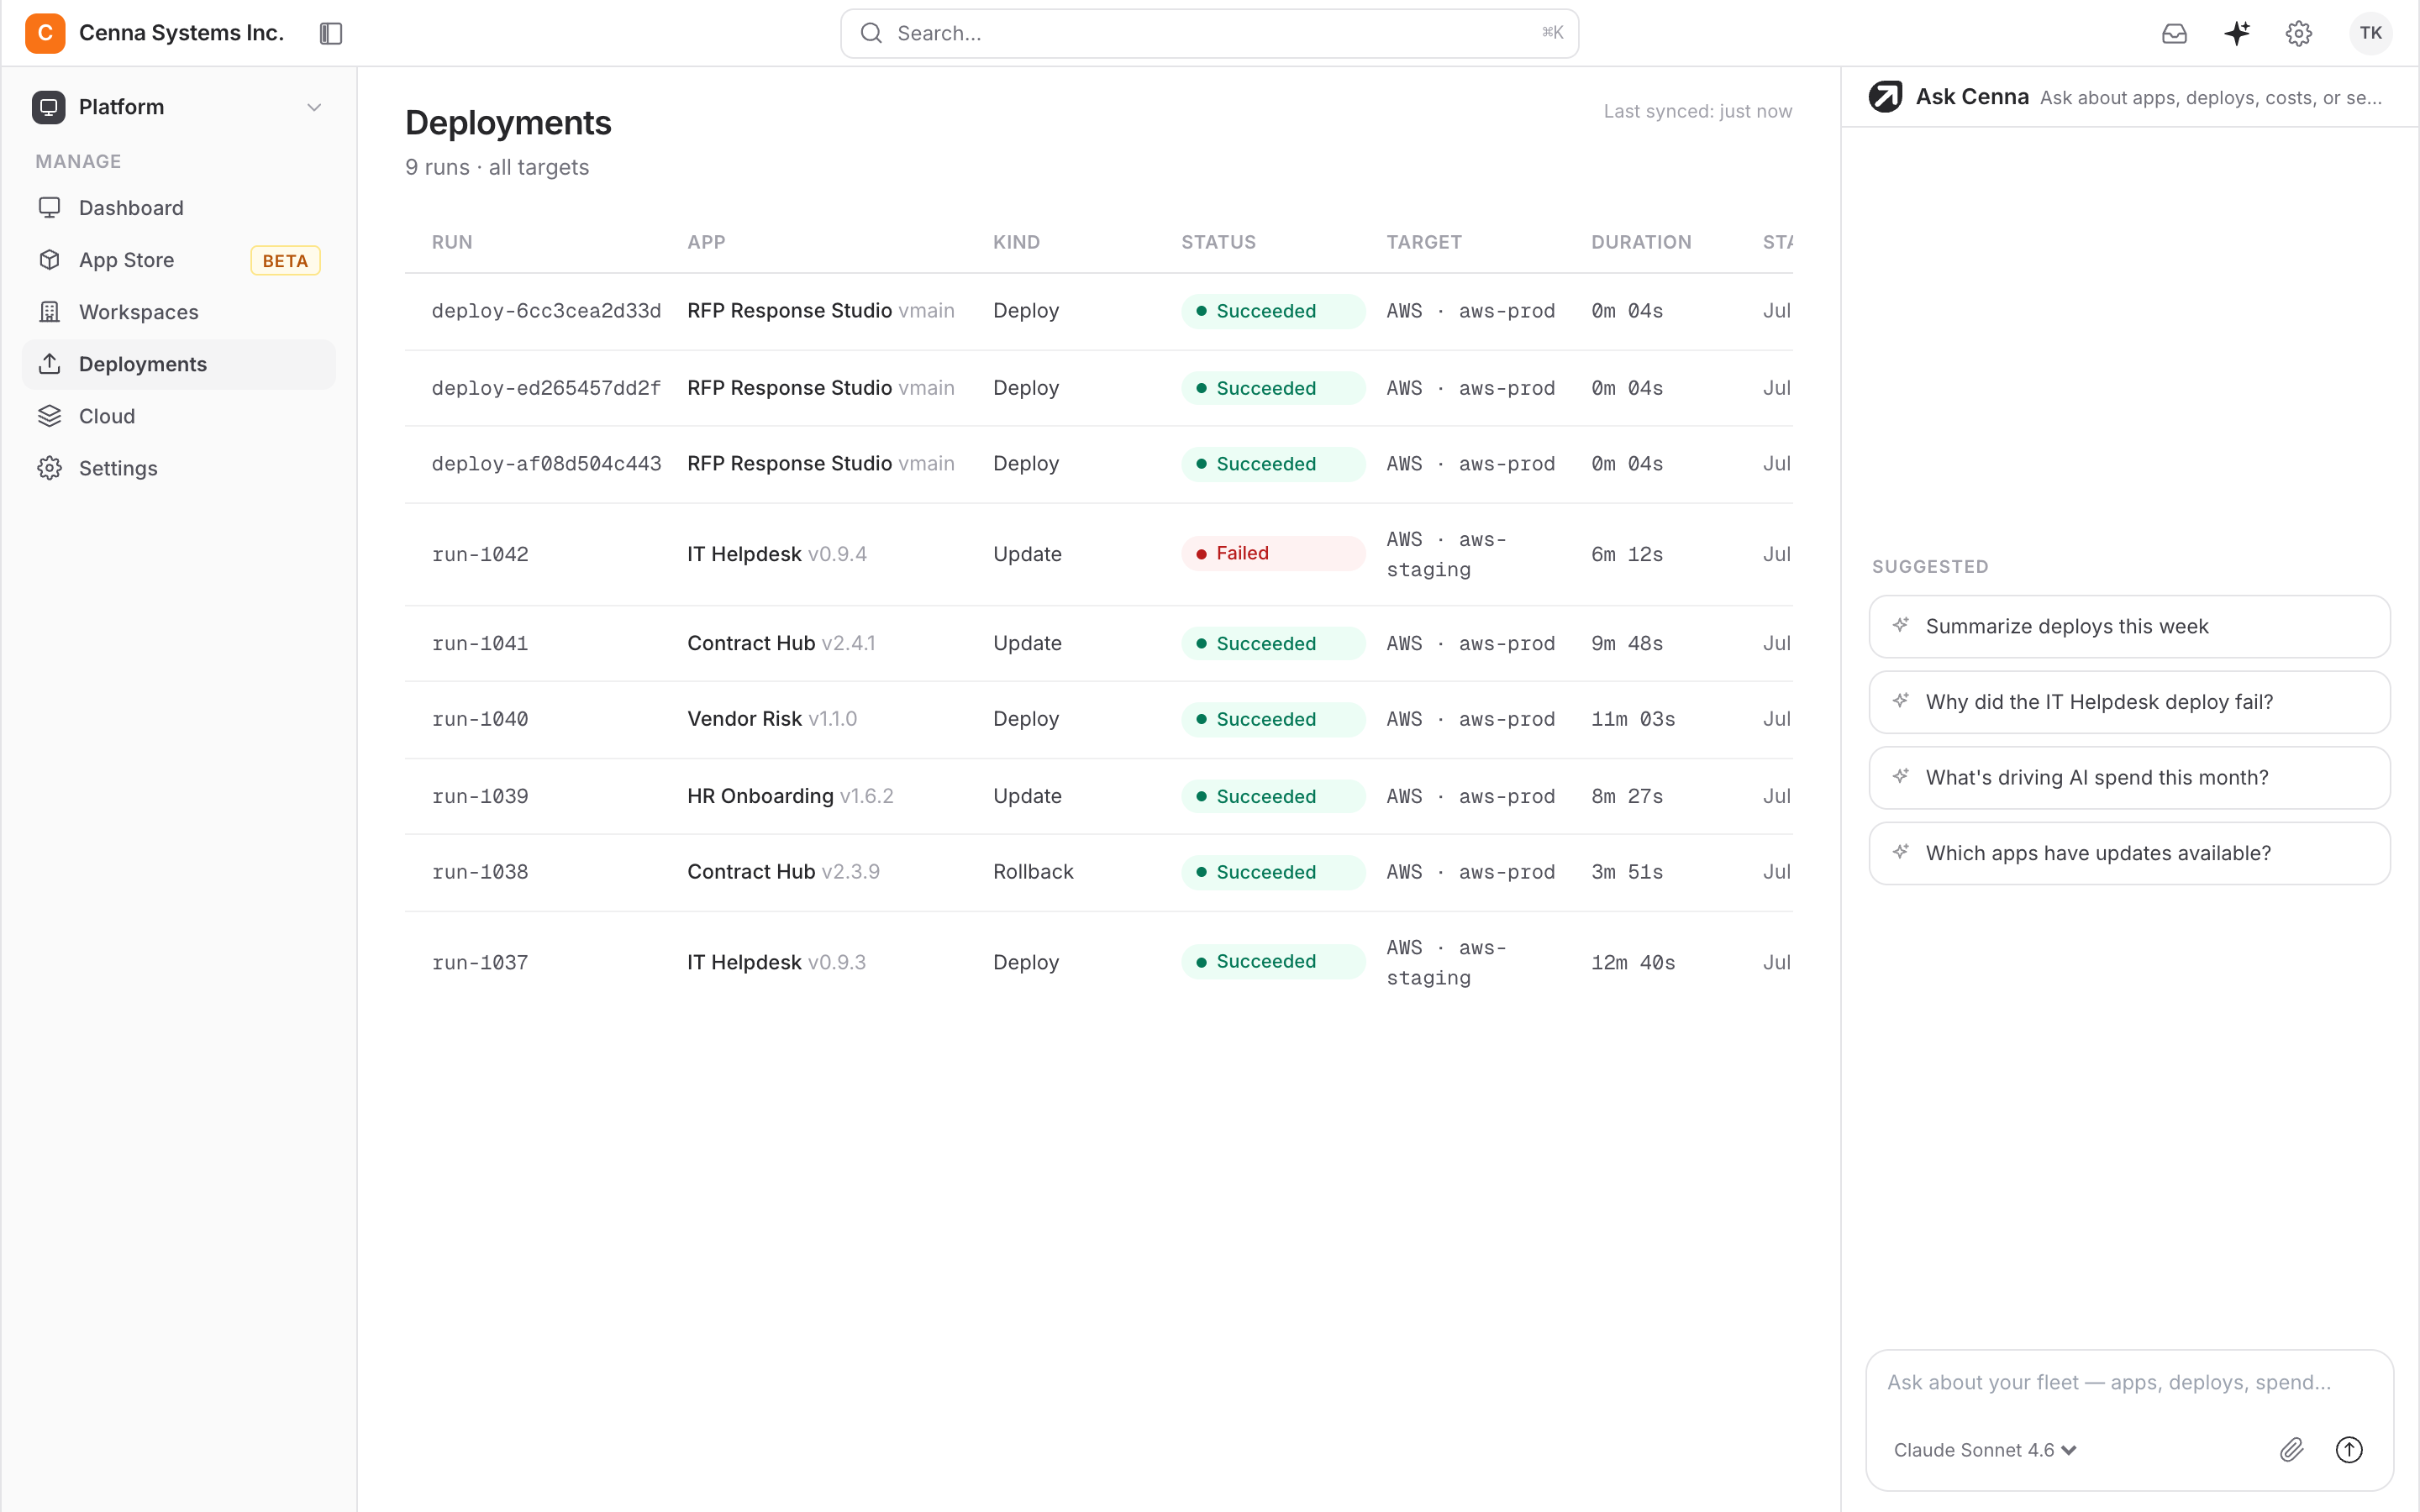Open App Store in the sidebar
The image size is (2420, 1512).
pos(179,260)
